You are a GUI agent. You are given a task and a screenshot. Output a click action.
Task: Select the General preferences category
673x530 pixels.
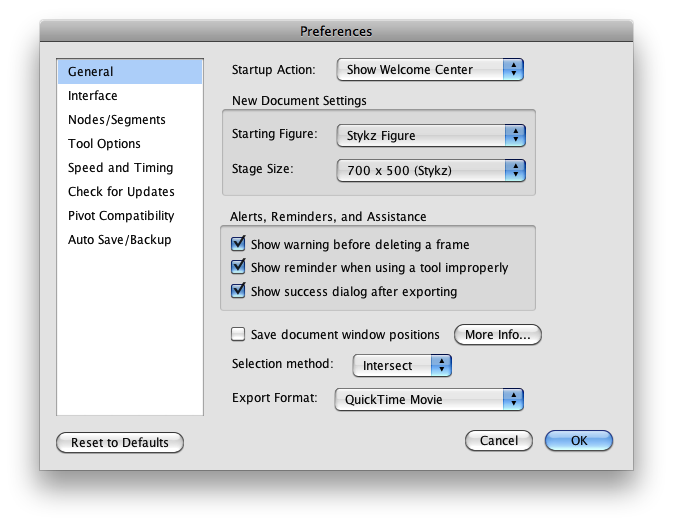click(130, 72)
